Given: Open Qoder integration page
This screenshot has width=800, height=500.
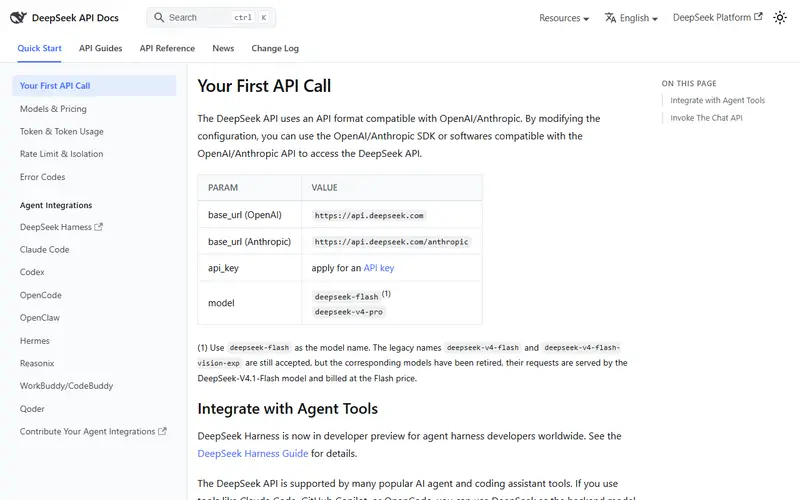Looking at the screenshot, I should [x=32, y=409].
